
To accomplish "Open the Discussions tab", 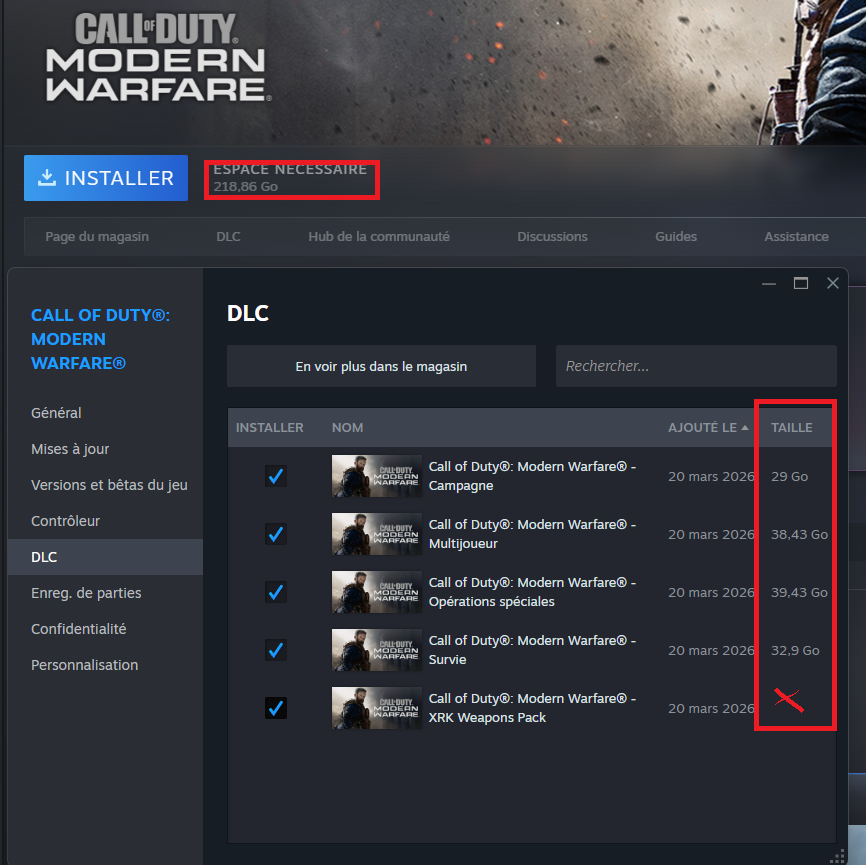I will pos(552,236).
